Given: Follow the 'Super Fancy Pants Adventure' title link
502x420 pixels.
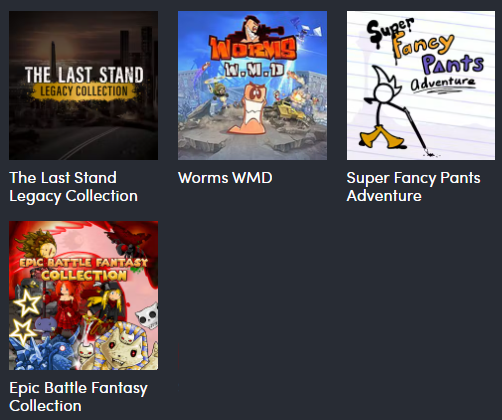Looking at the screenshot, I should 413,187.
